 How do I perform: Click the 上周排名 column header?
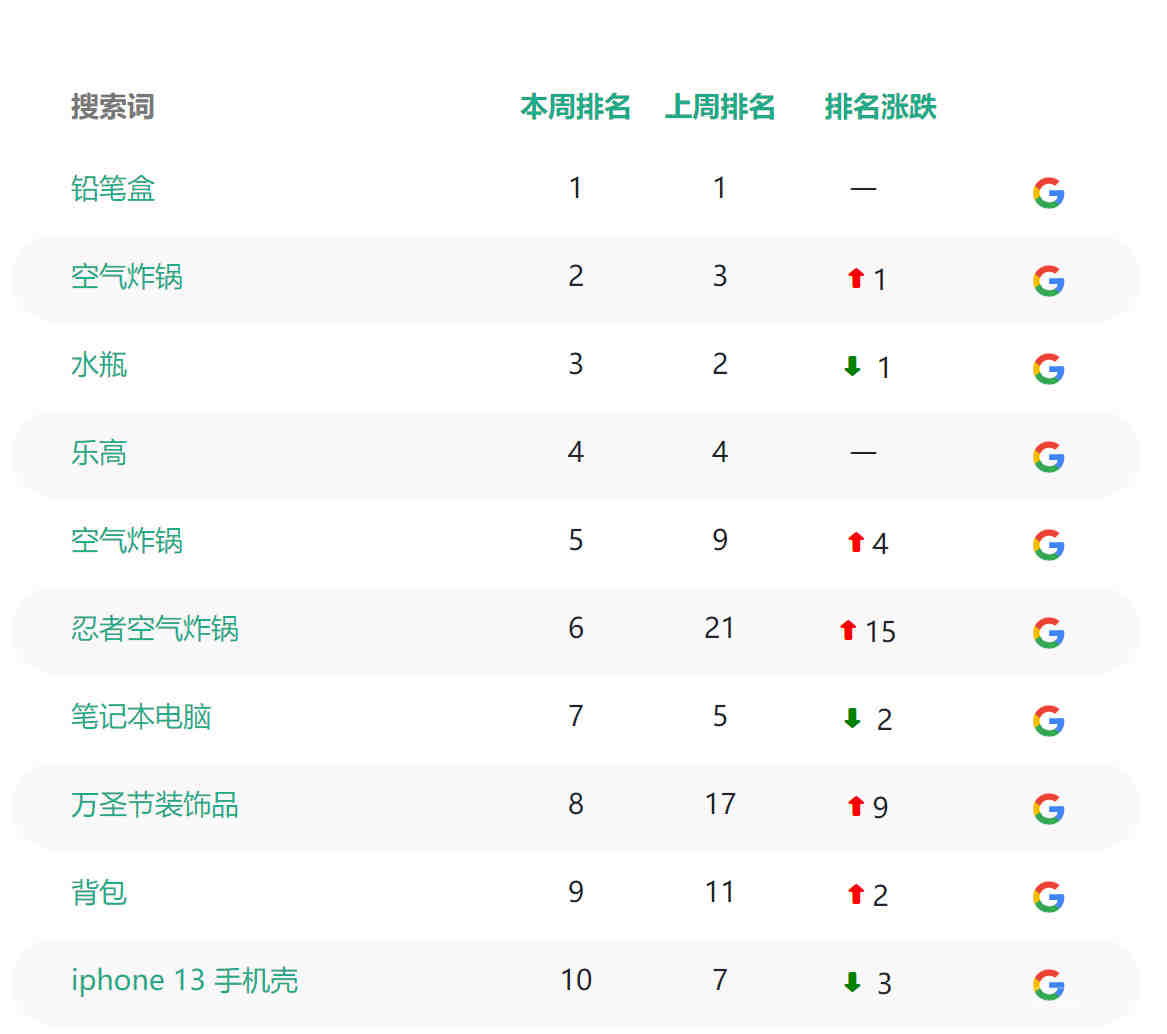pos(720,106)
